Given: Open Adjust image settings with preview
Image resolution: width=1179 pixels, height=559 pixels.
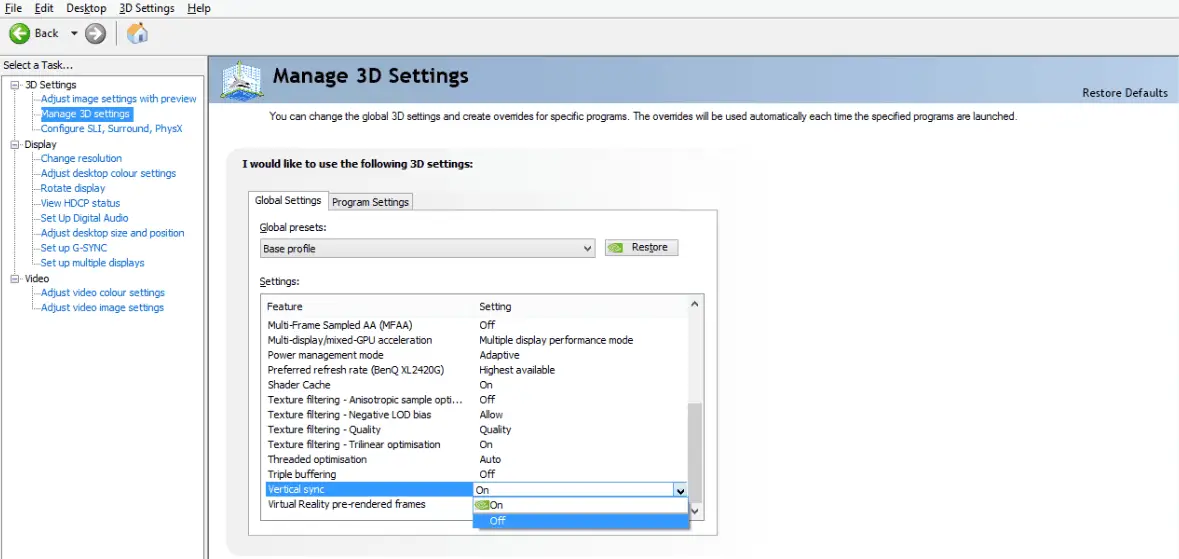Looking at the screenshot, I should point(118,99).
